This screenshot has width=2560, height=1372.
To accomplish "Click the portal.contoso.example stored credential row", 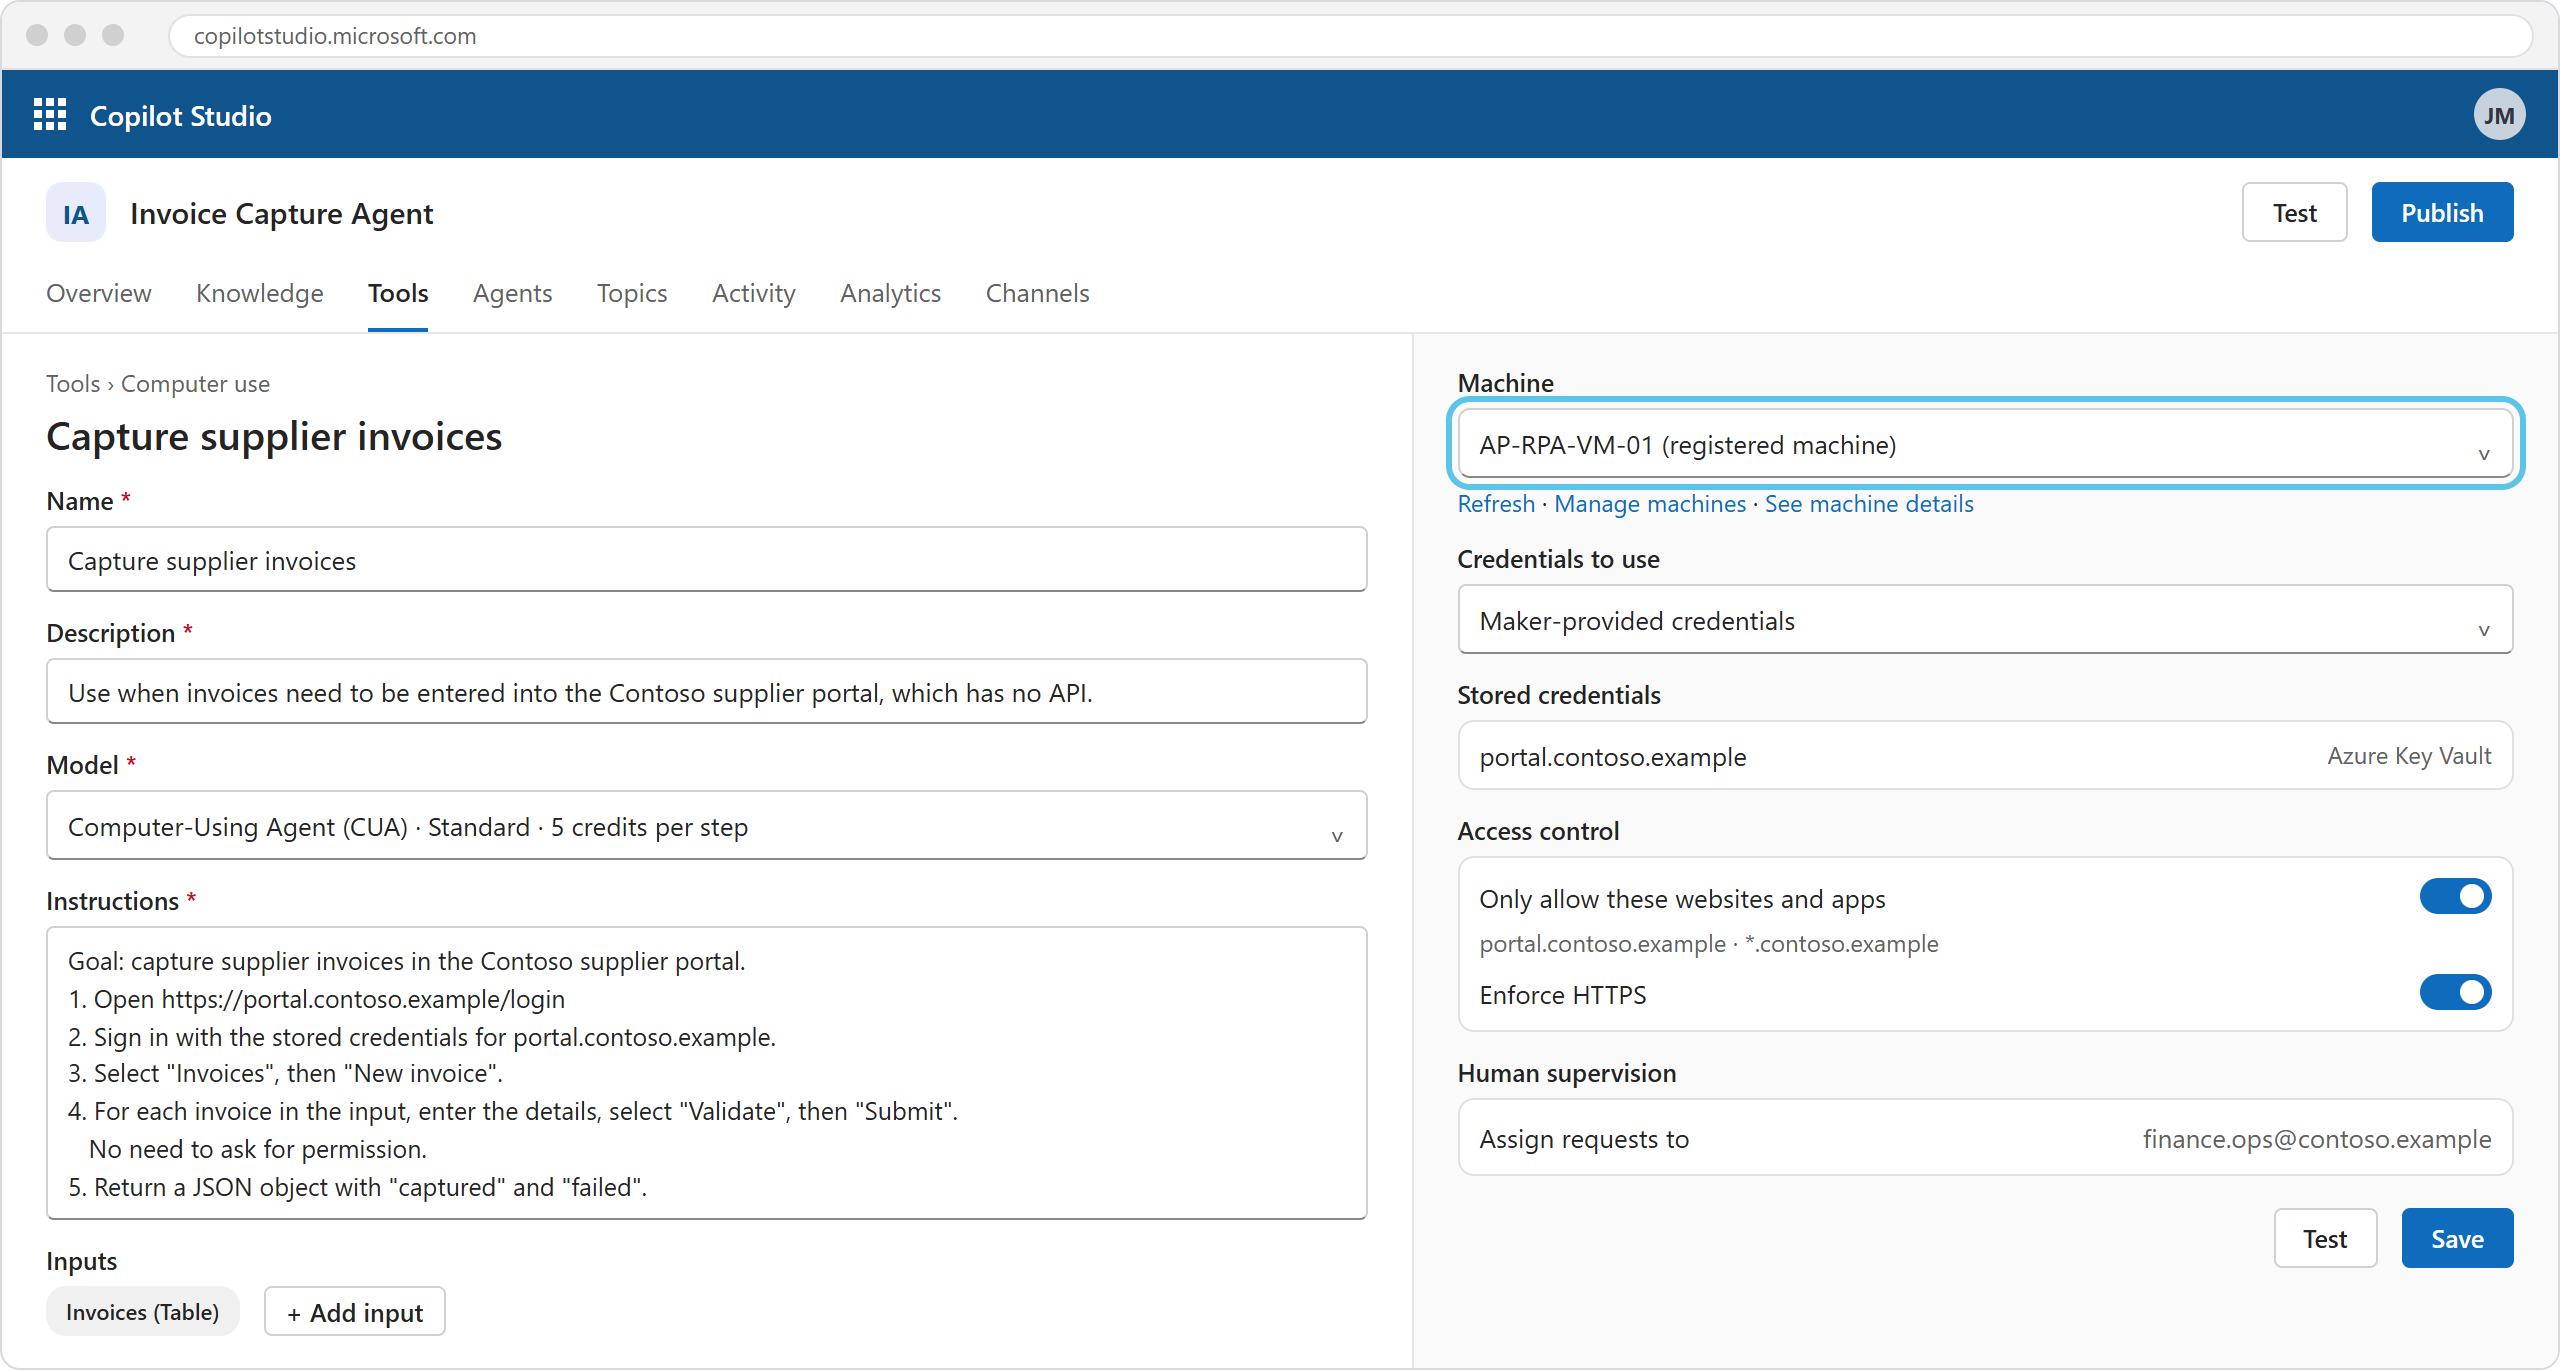I will pos(1985,756).
